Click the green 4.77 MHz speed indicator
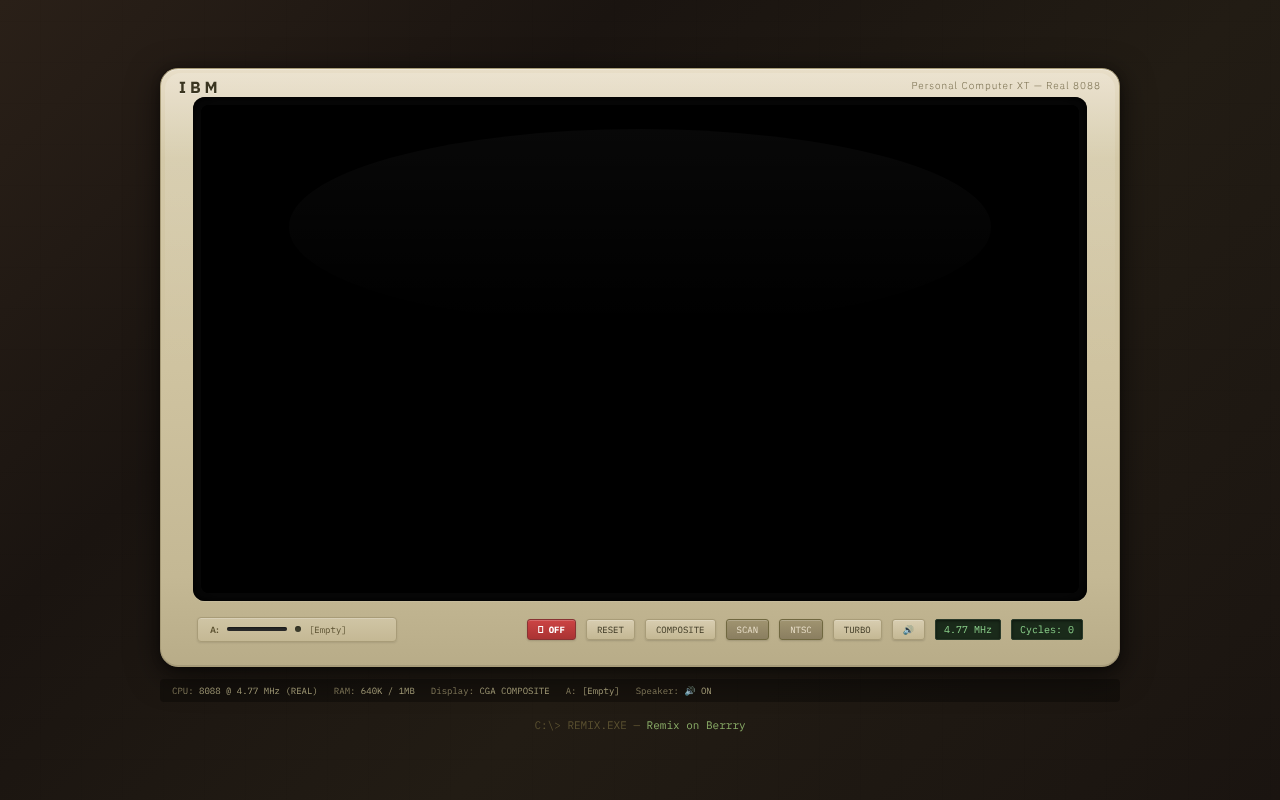This screenshot has height=800, width=1280. 967,629
